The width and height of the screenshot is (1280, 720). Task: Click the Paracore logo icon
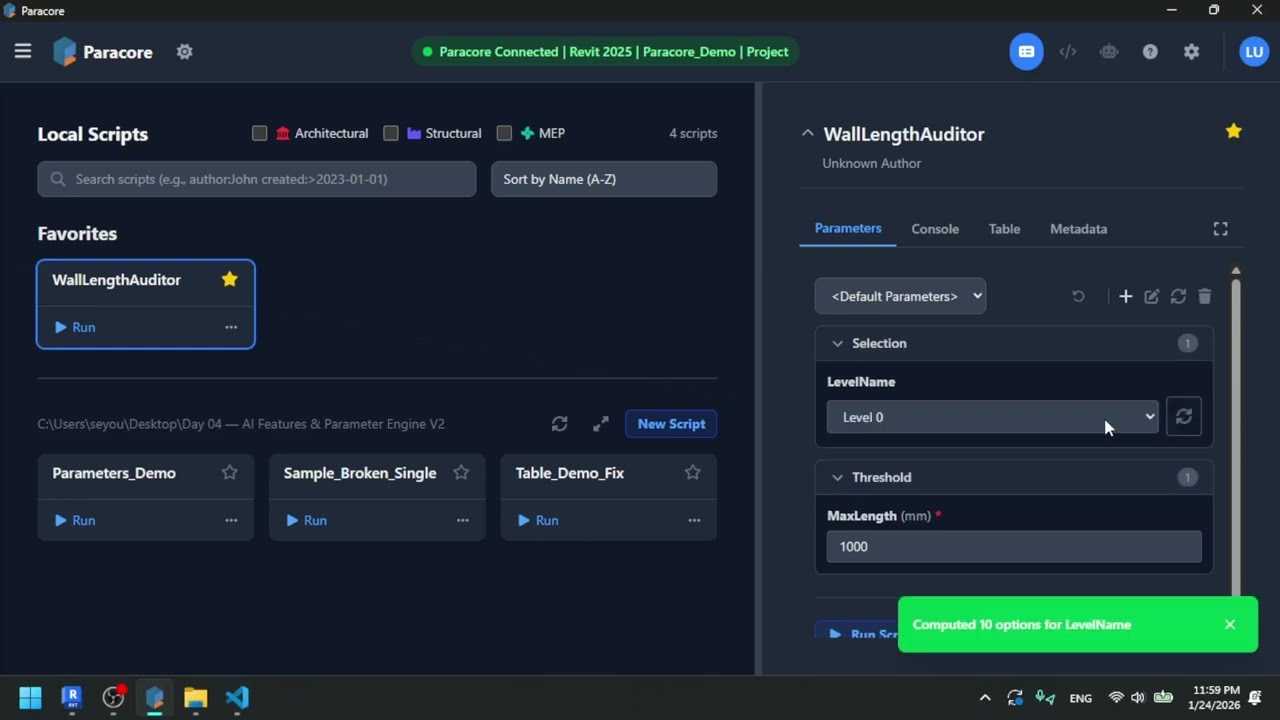(x=65, y=51)
